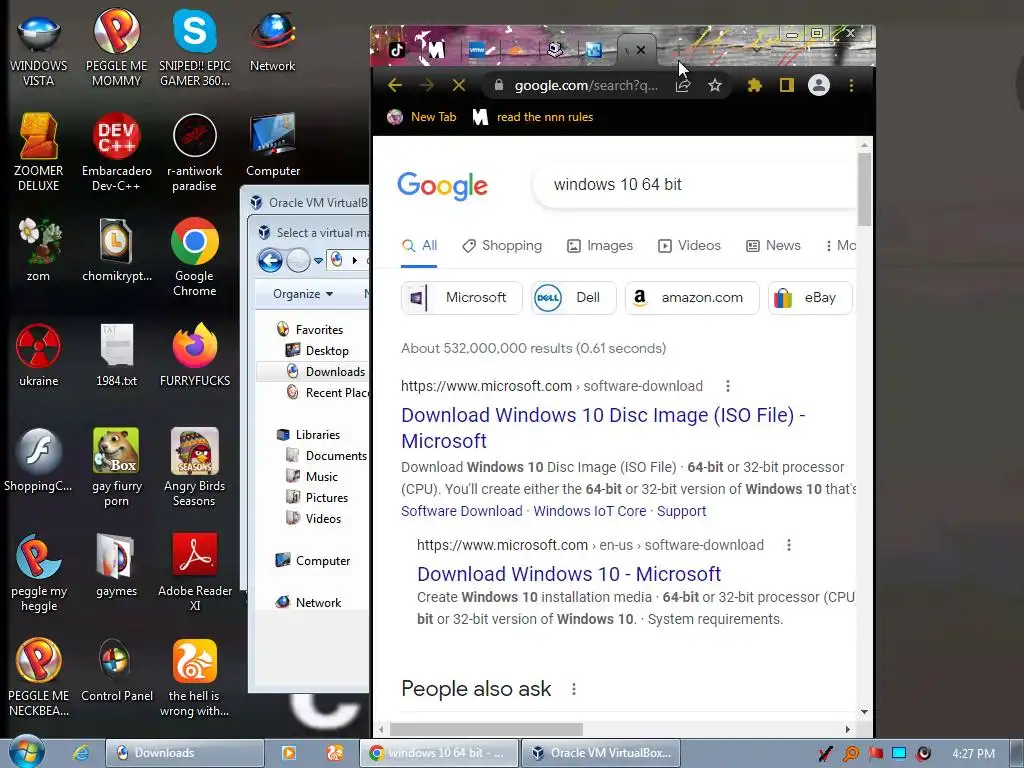Open the Windows IoT Core sitelink
This screenshot has width=1024, height=768.
590,511
